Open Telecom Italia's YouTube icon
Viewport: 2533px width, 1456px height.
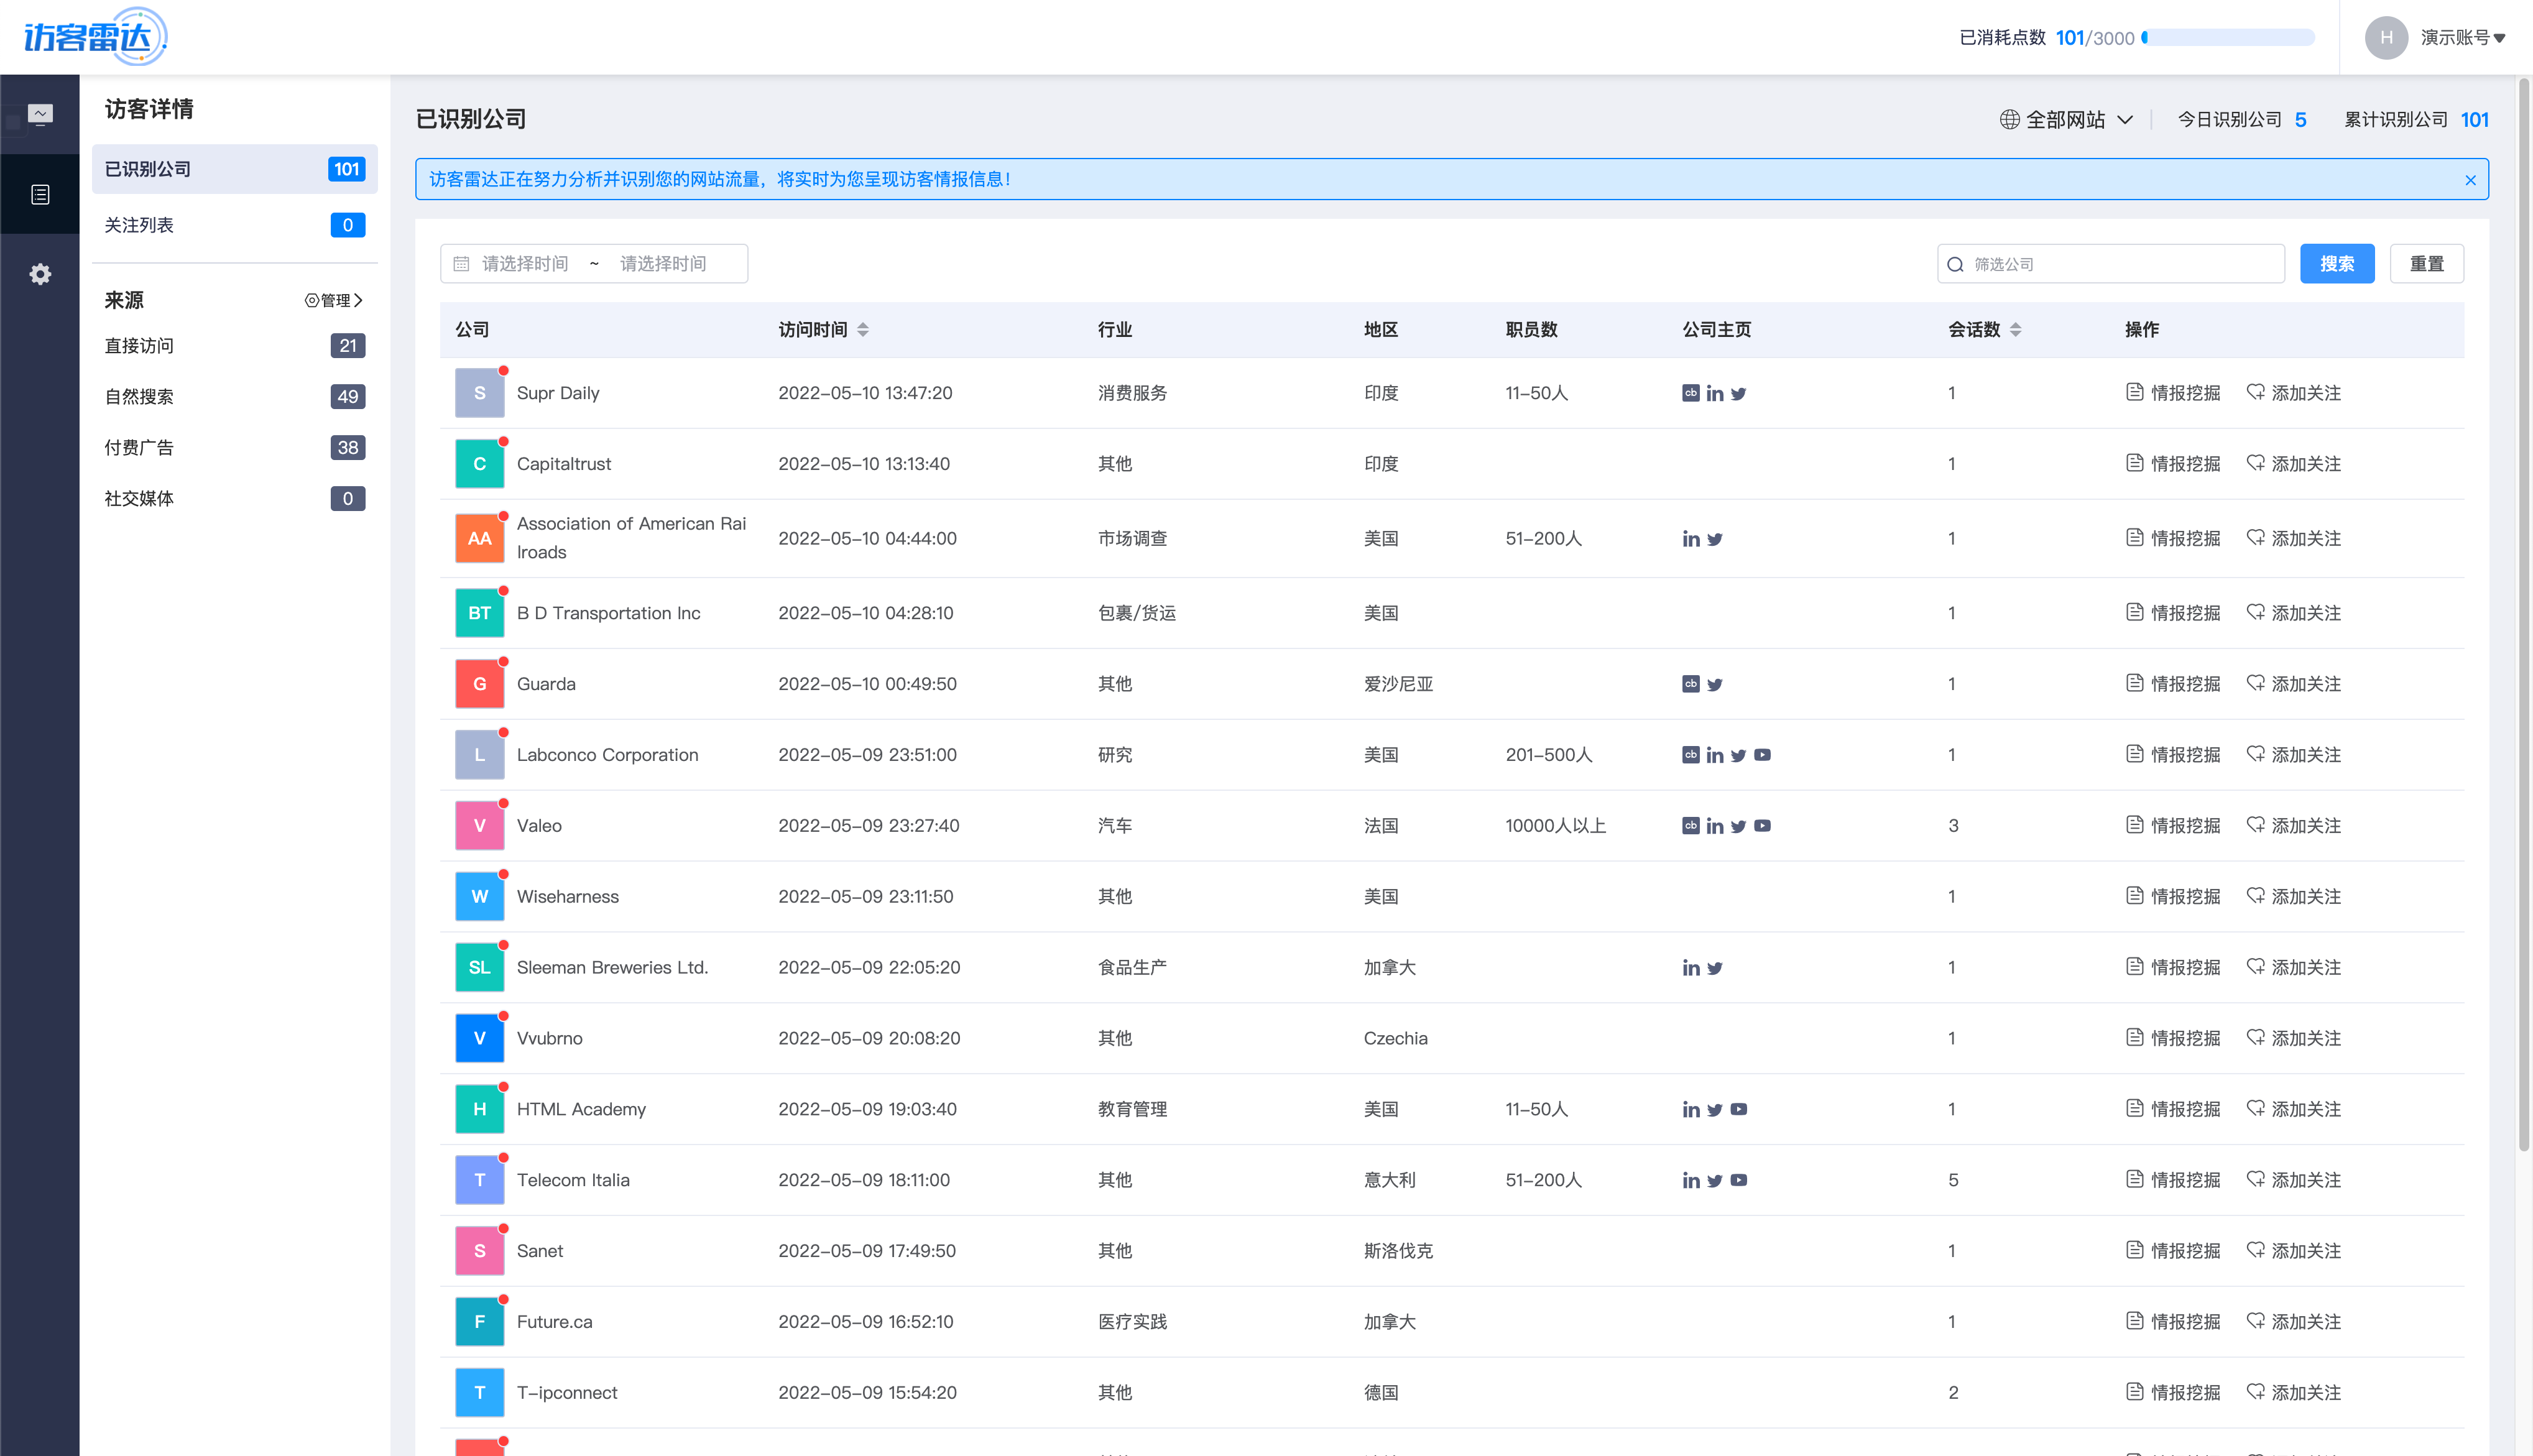1740,1180
